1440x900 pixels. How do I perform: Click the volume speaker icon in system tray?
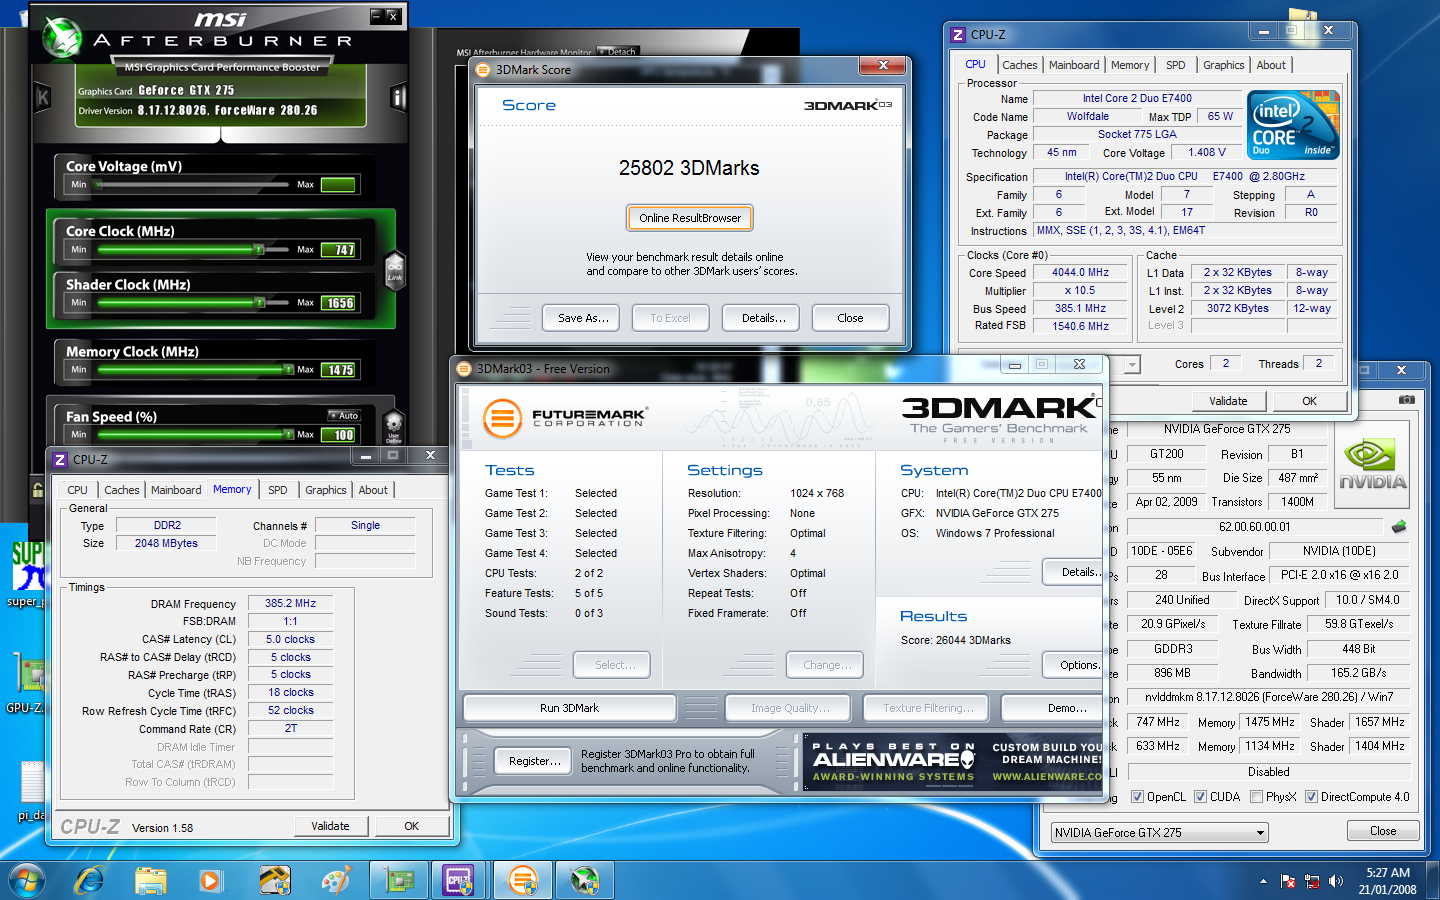(x=1335, y=881)
